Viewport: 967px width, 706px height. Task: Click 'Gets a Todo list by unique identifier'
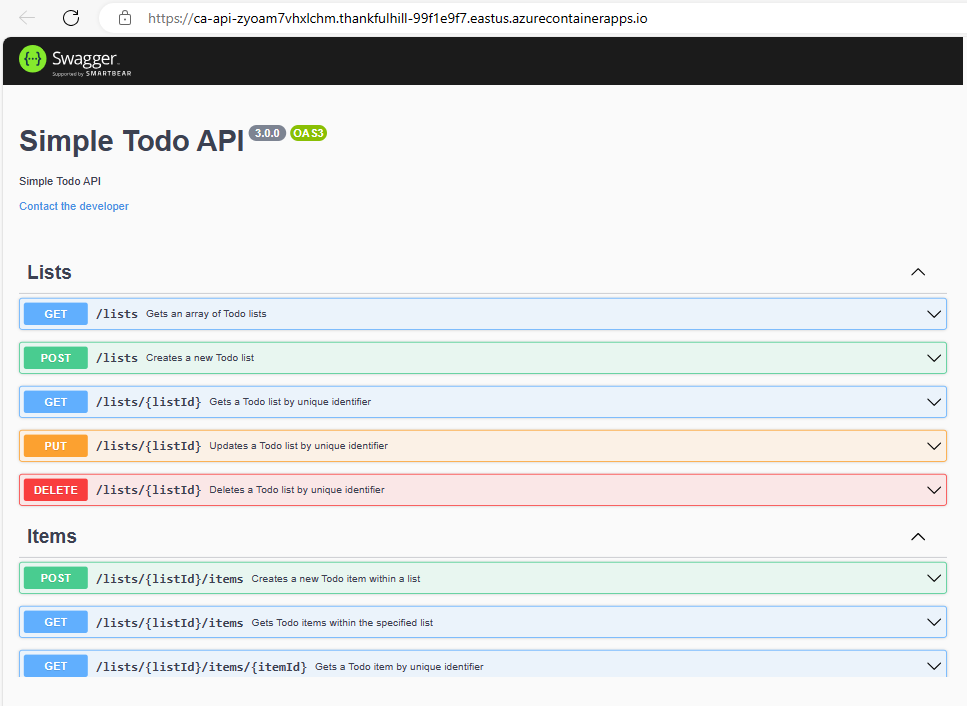[x=290, y=402]
